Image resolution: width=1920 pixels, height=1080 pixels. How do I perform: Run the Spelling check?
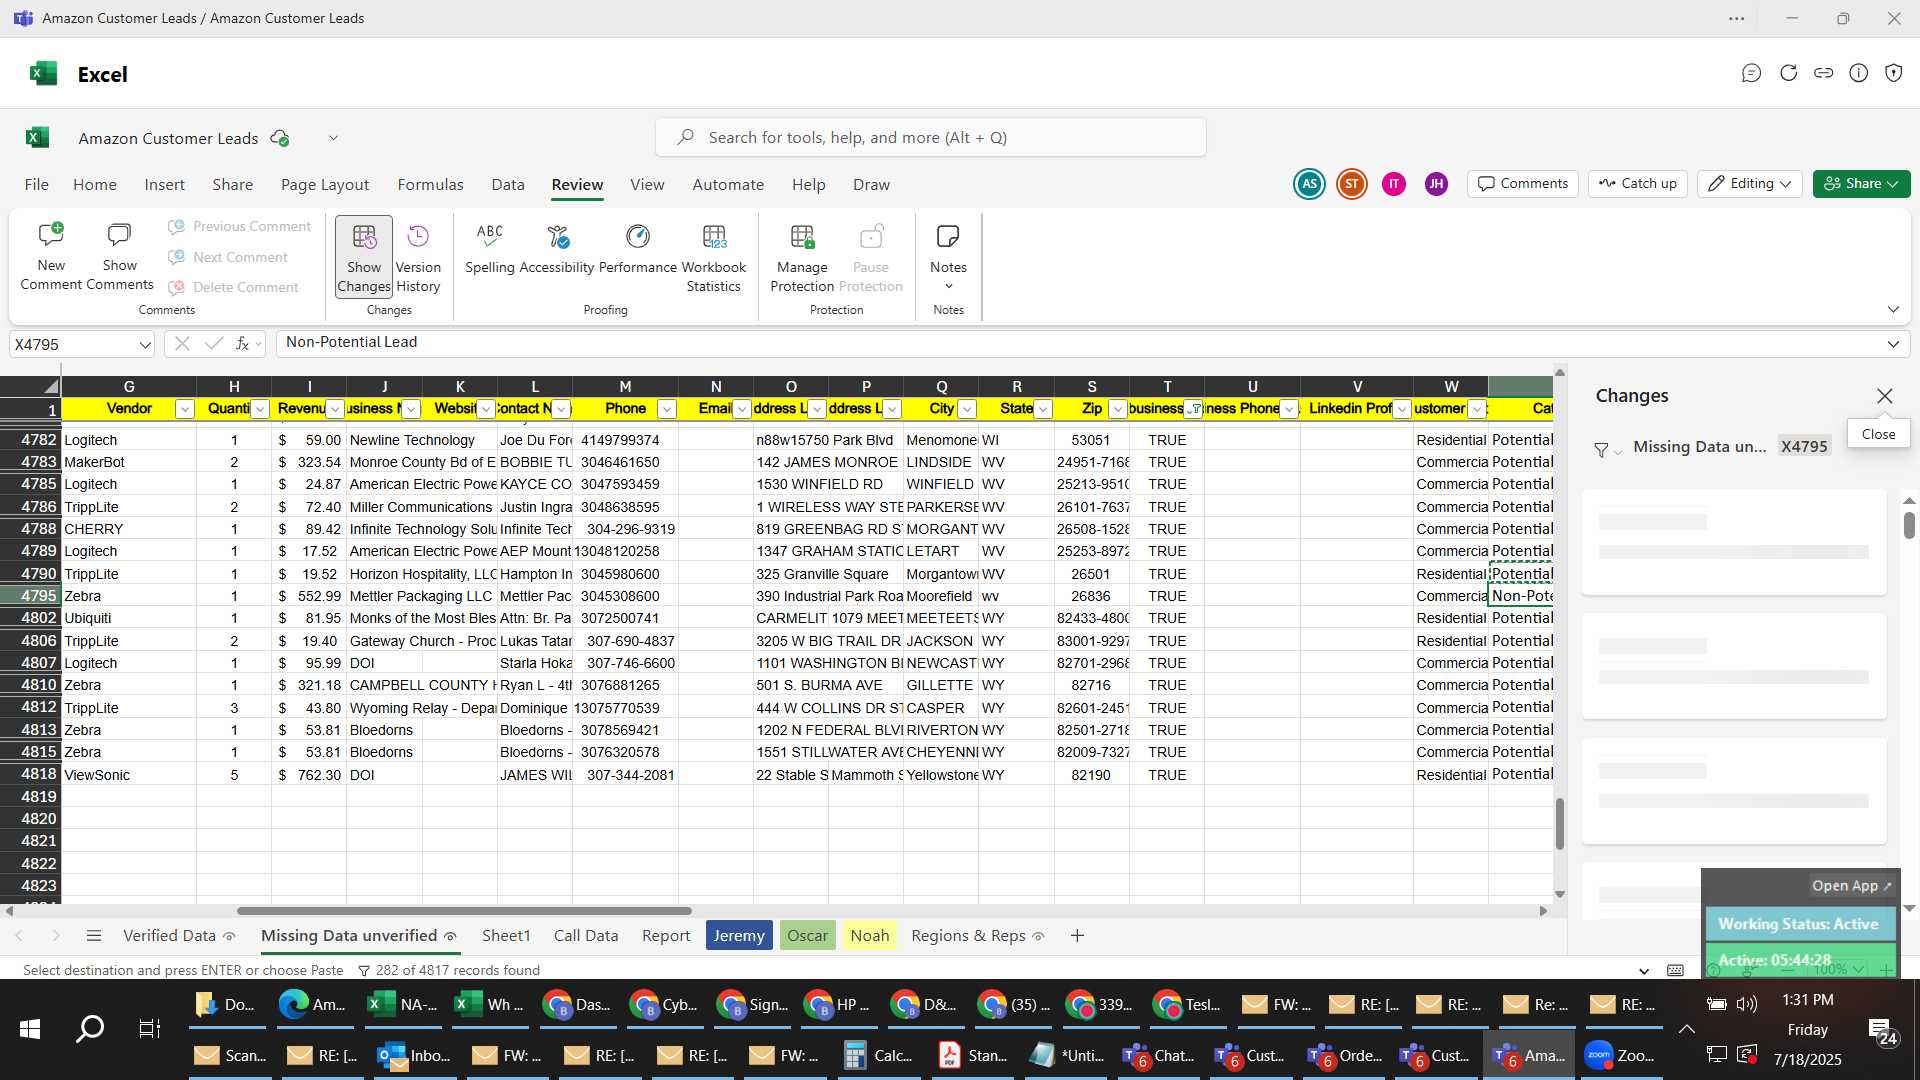click(490, 248)
